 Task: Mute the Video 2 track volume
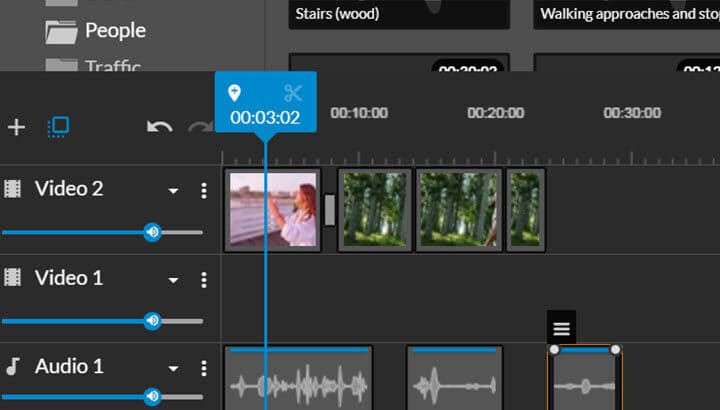tap(152, 232)
